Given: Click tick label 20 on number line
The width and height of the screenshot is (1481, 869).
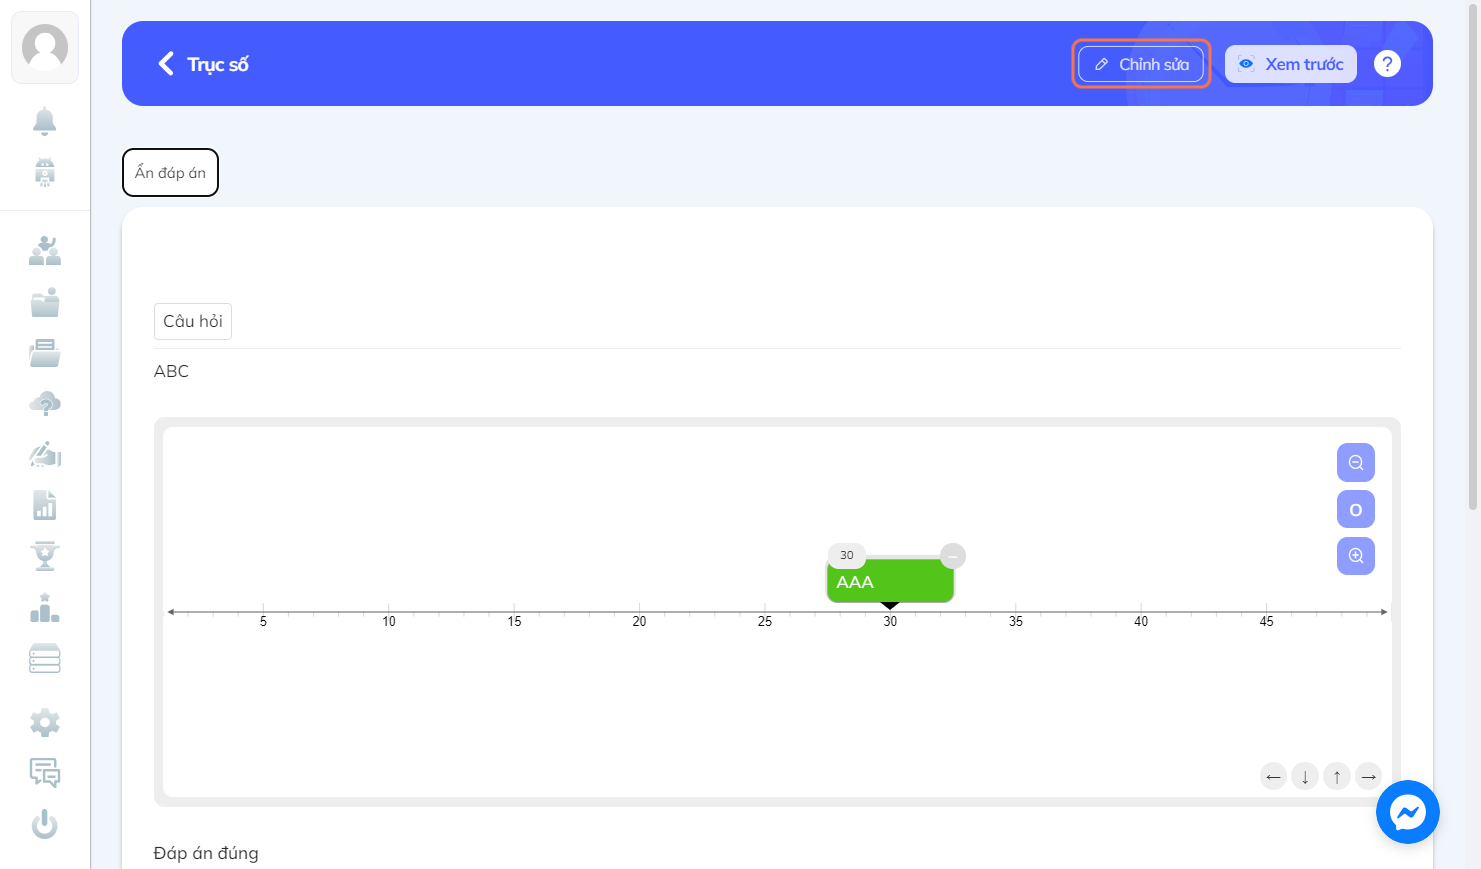Looking at the screenshot, I should (639, 622).
